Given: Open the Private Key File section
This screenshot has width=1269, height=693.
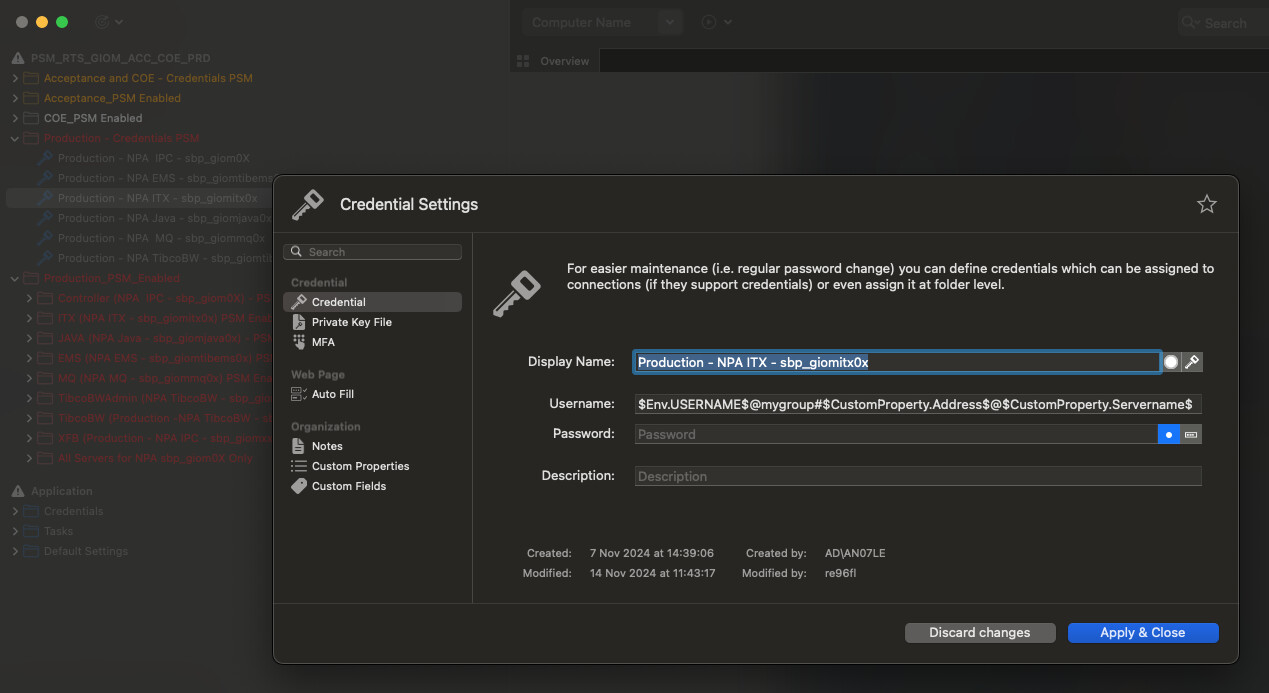Looking at the screenshot, I should coord(351,322).
